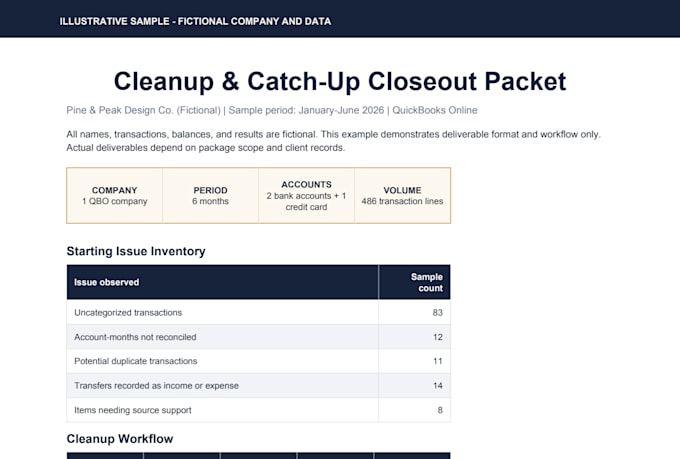Select the COMPANY '1 QBO company' summary card
Screen dimensions: 680x459
pos(114,196)
